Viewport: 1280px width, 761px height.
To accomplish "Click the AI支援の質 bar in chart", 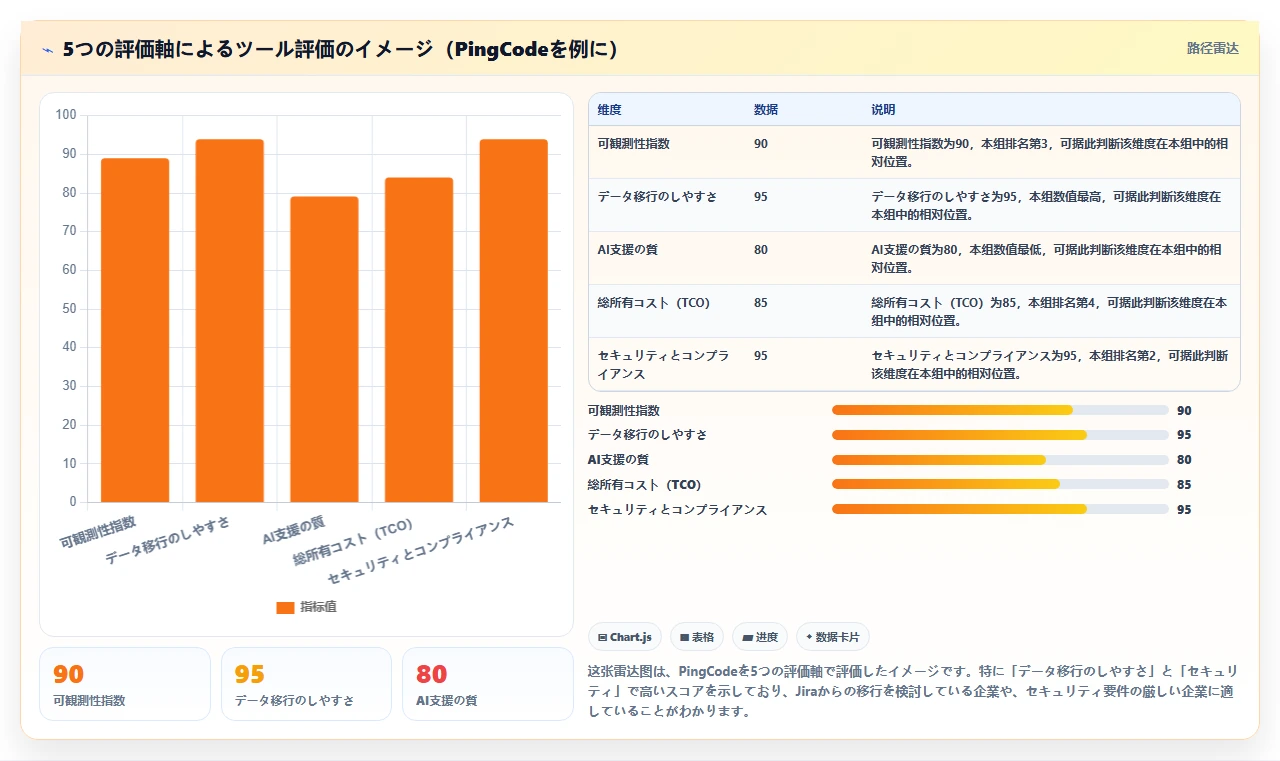I will tap(324, 349).
